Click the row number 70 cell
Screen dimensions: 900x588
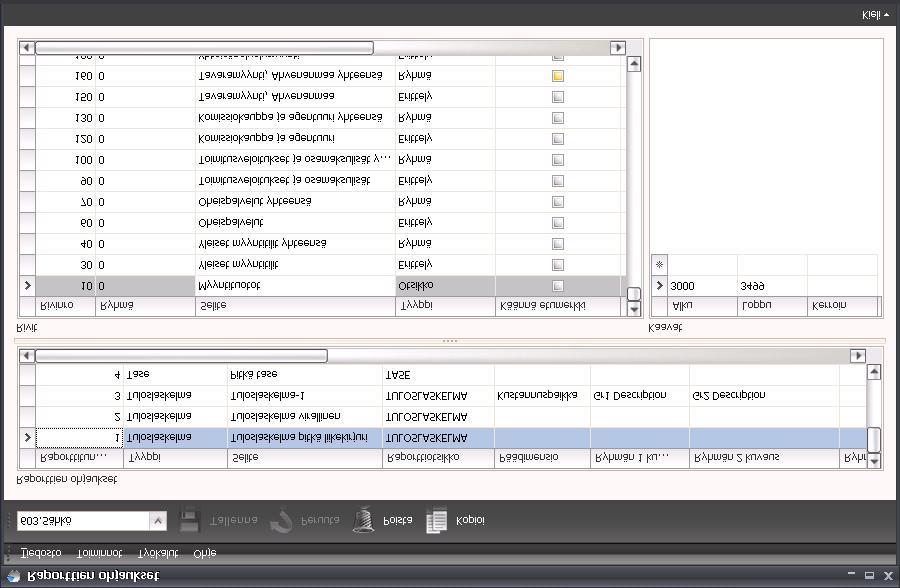[x=65, y=202]
